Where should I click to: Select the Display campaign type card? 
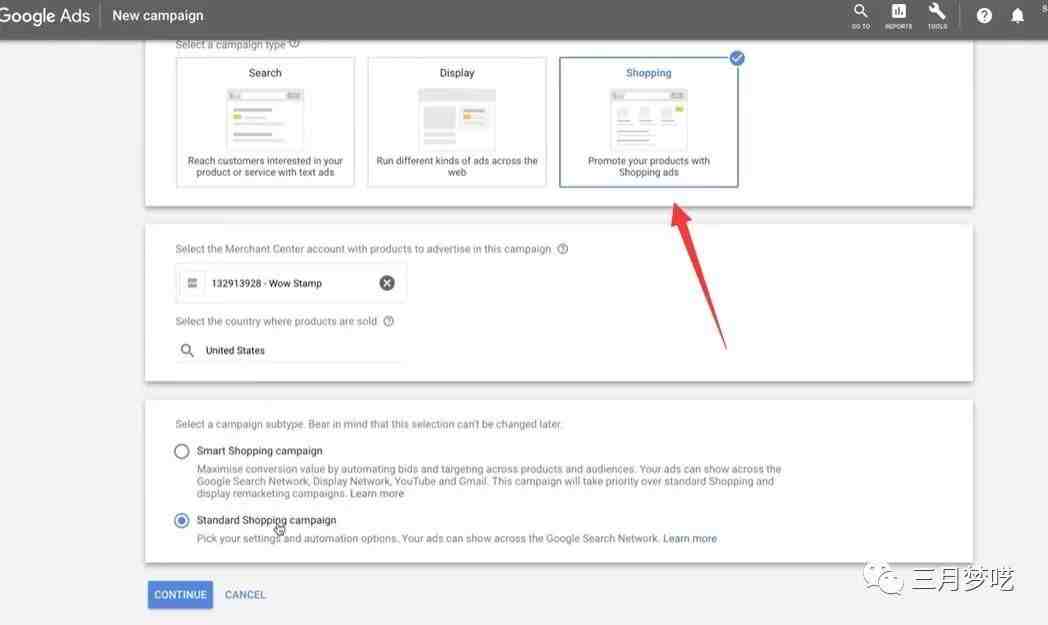(x=456, y=122)
